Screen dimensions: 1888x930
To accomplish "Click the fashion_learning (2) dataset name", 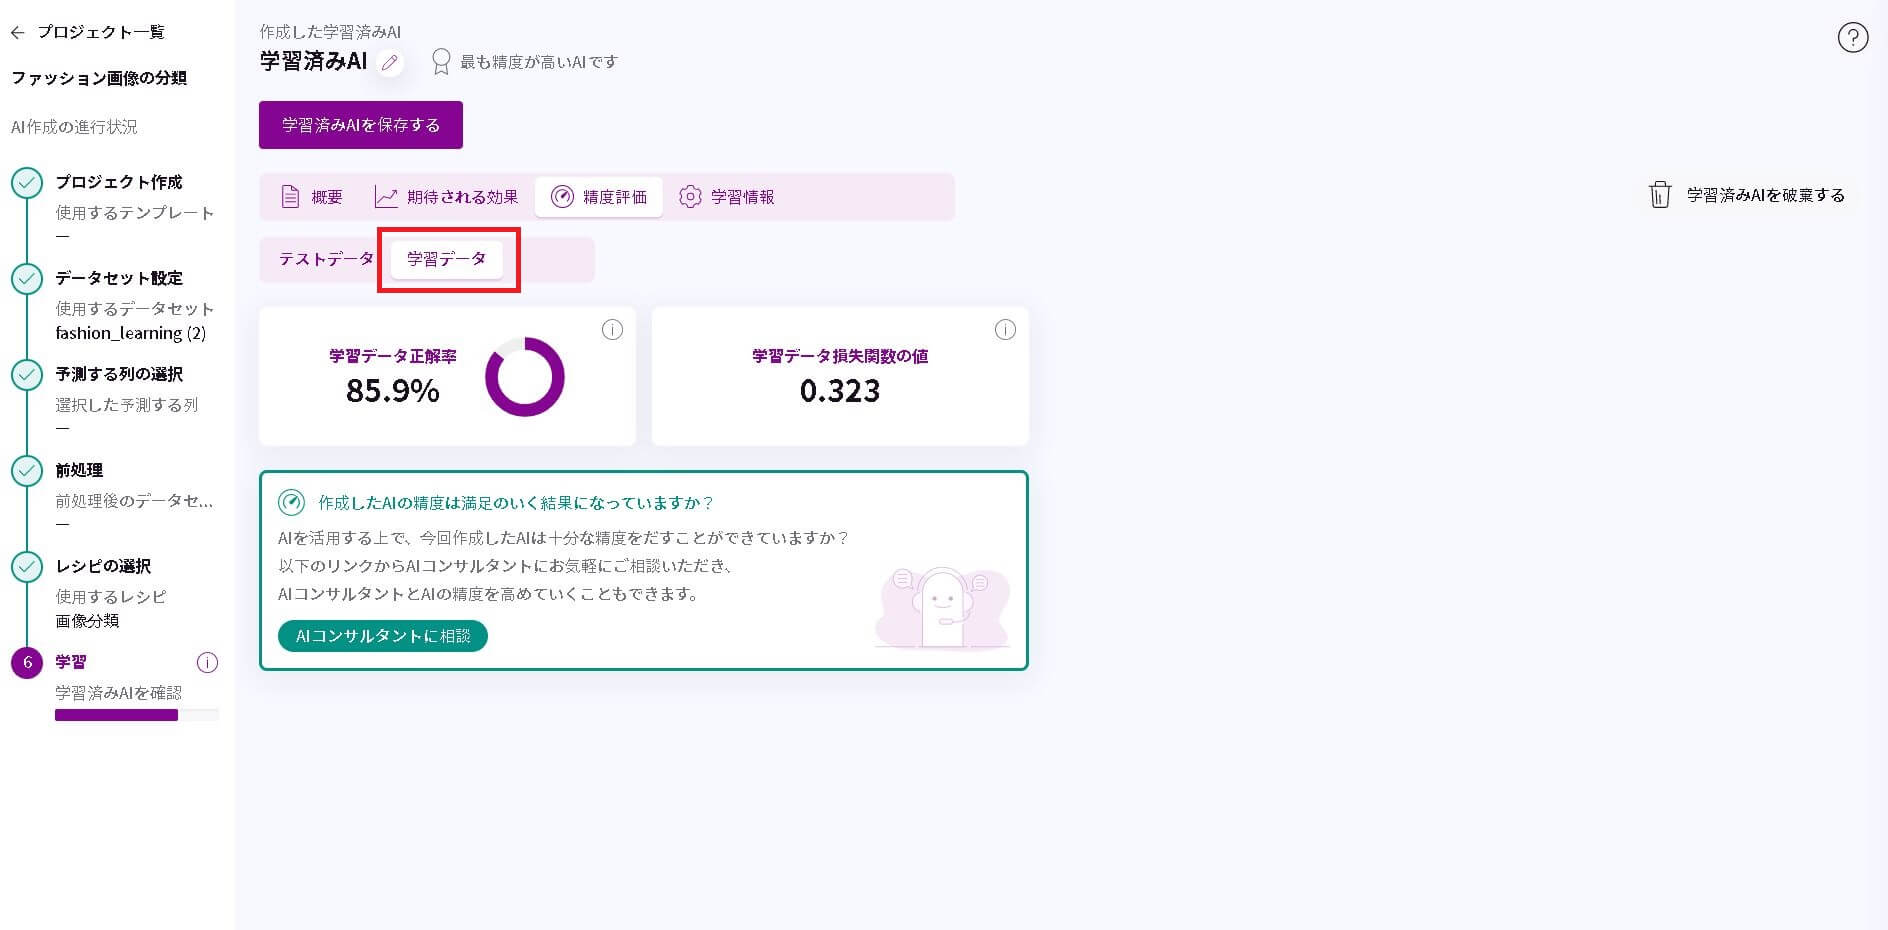I will click(x=131, y=333).
